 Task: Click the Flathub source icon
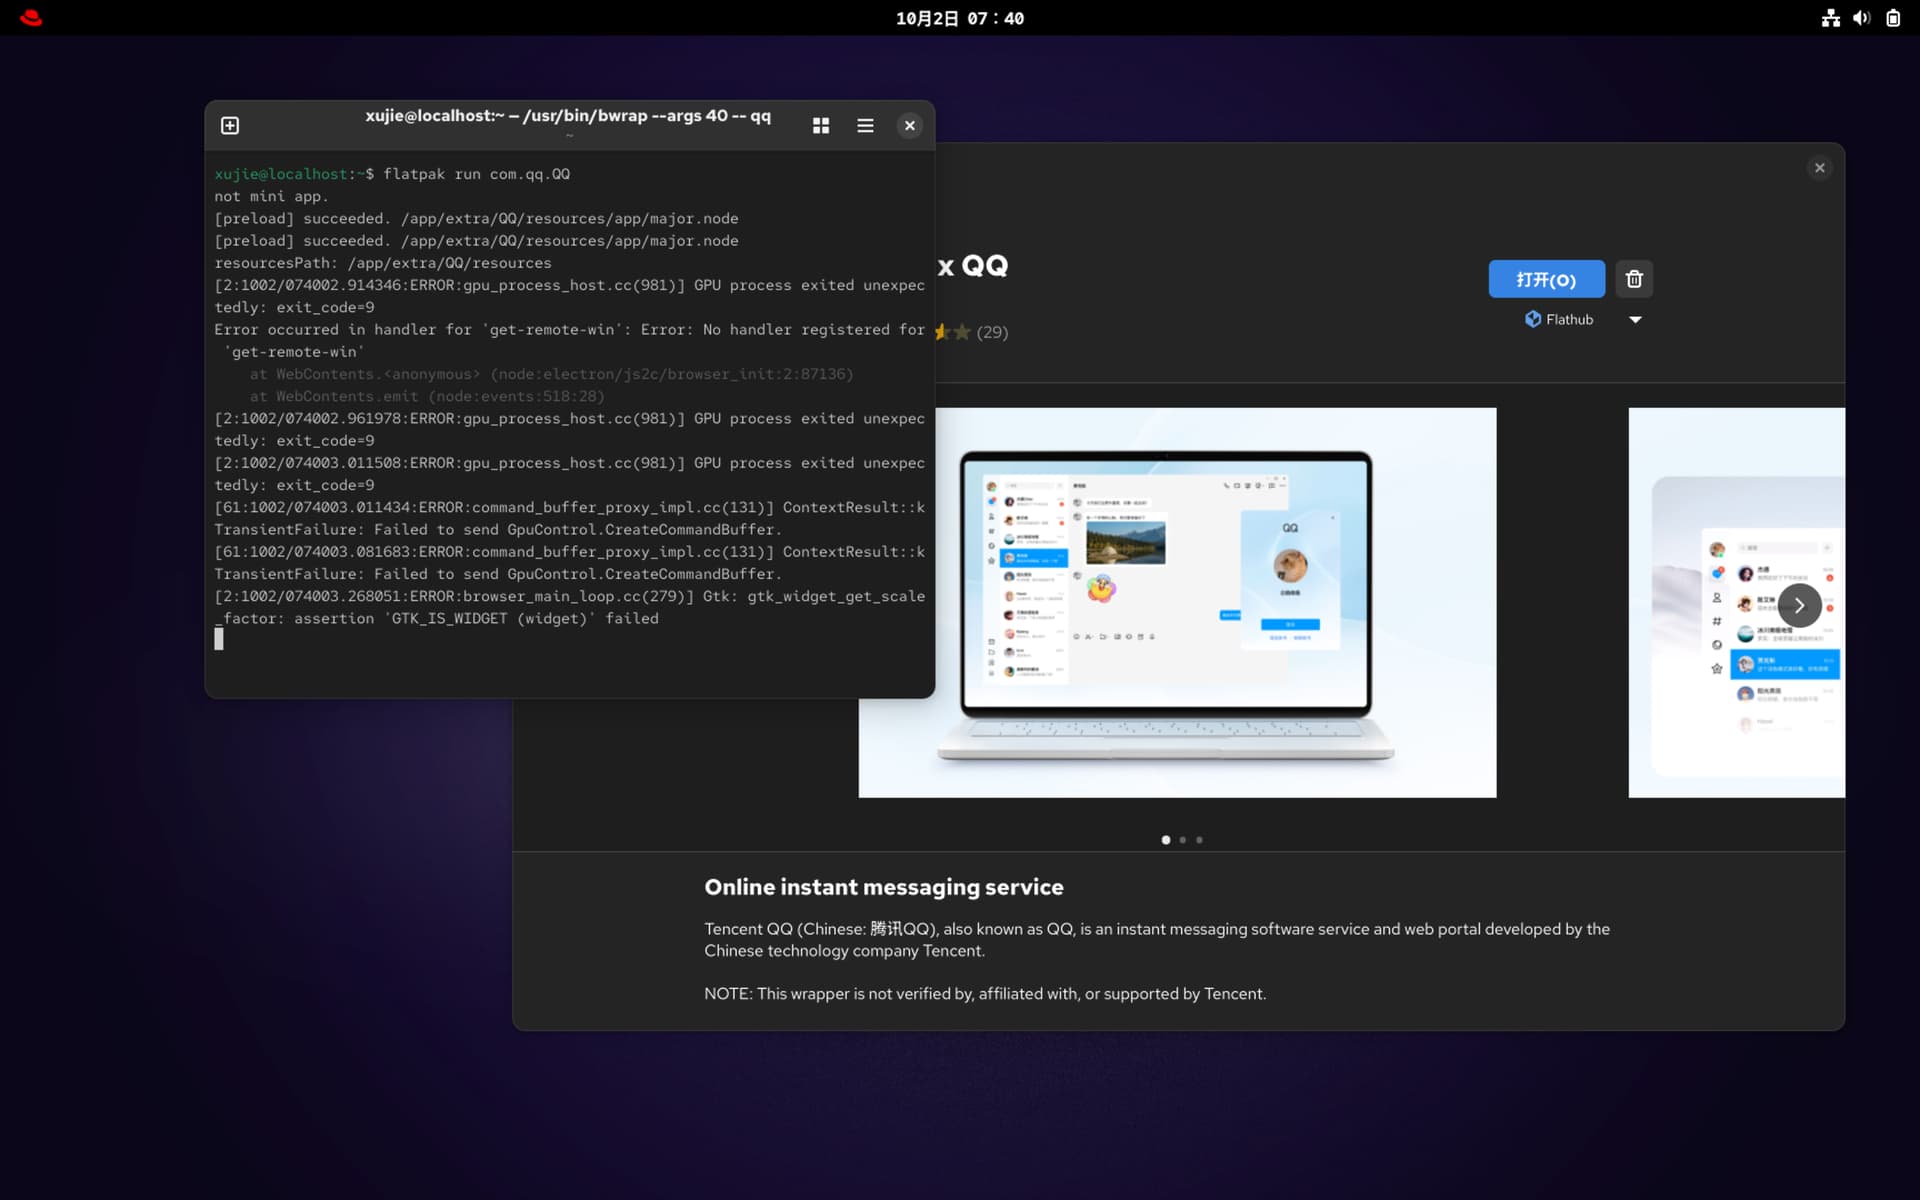point(1533,319)
